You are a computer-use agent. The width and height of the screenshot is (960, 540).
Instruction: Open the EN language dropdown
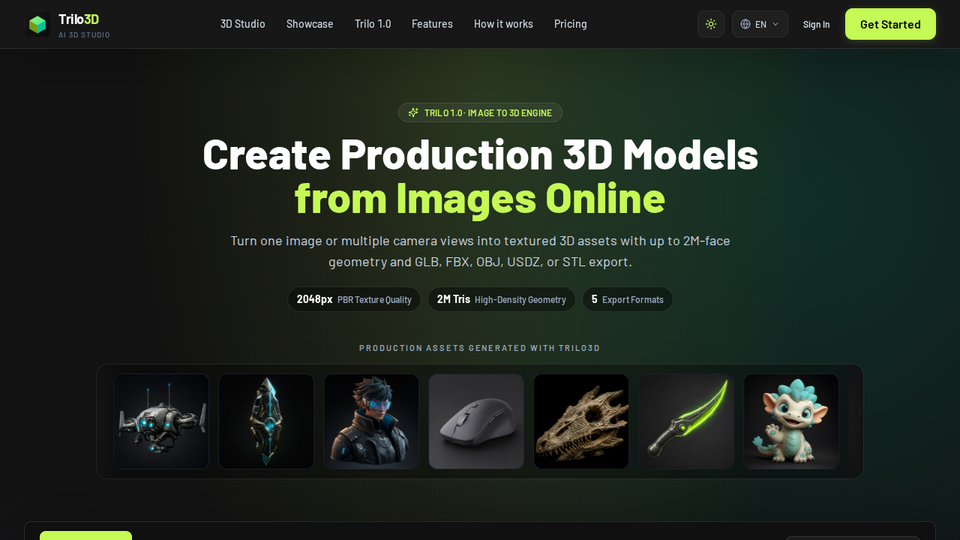click(x=760, y=24)
